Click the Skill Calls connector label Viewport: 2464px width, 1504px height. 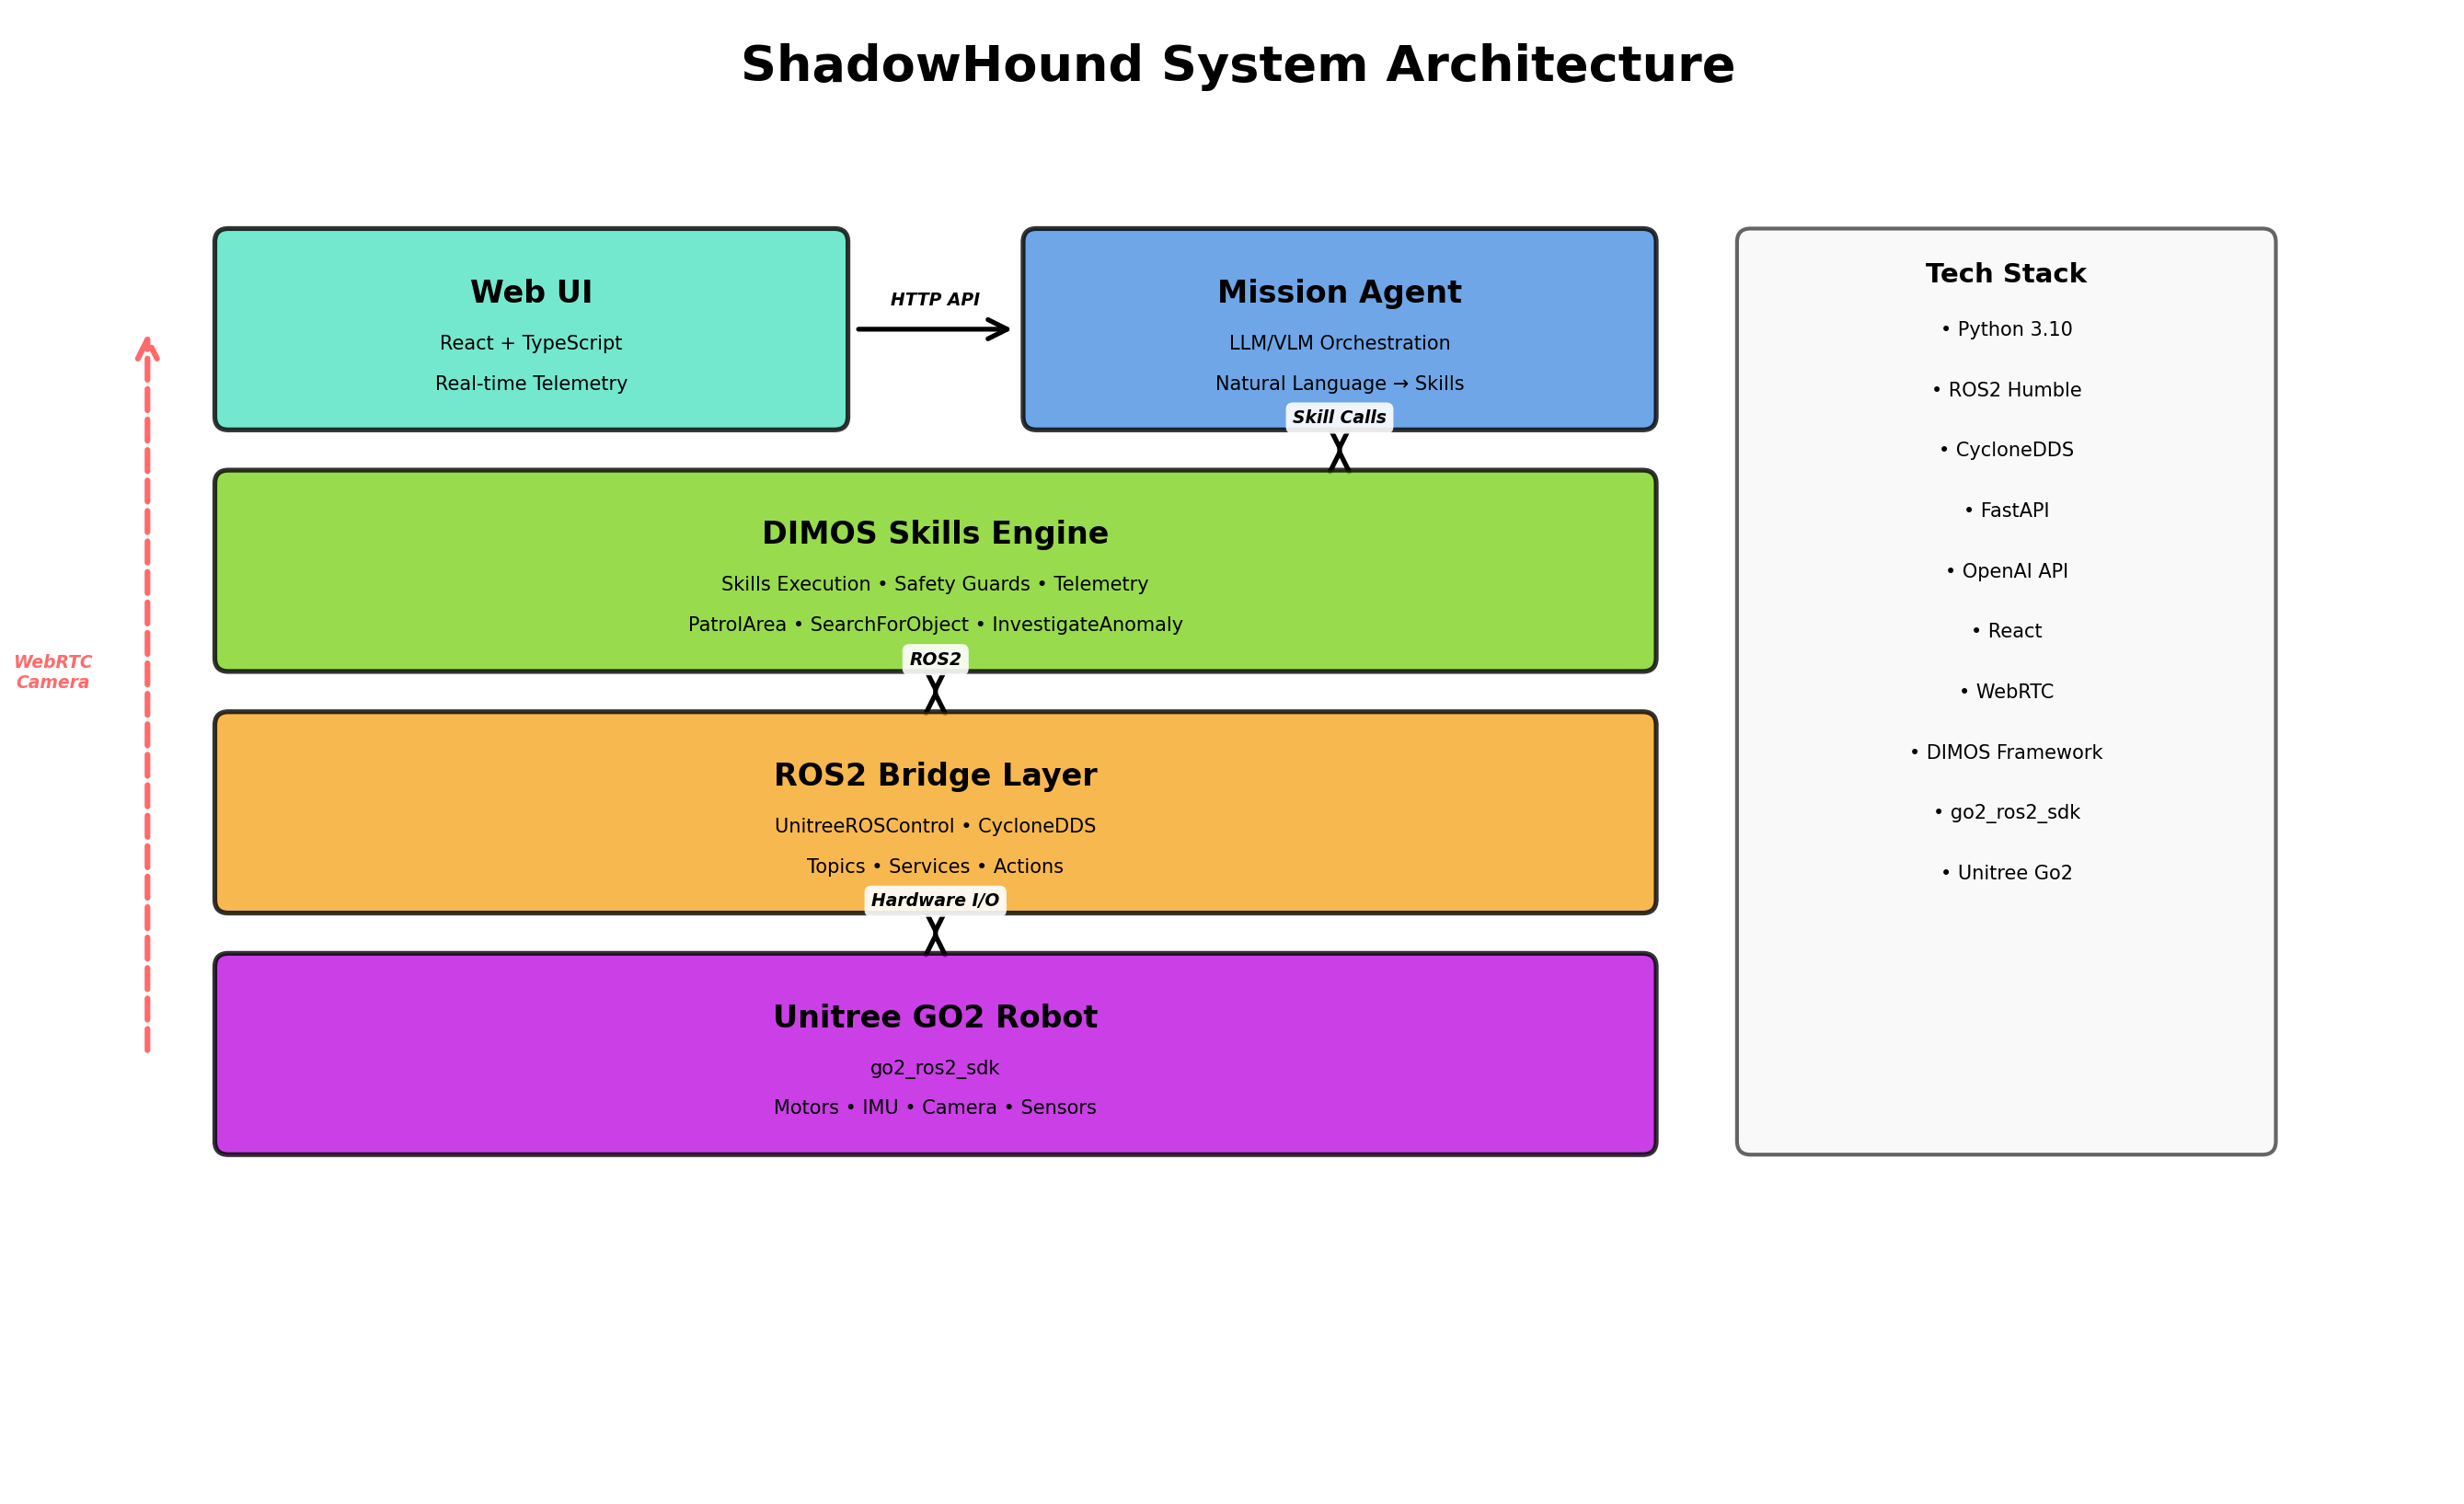1339,417
